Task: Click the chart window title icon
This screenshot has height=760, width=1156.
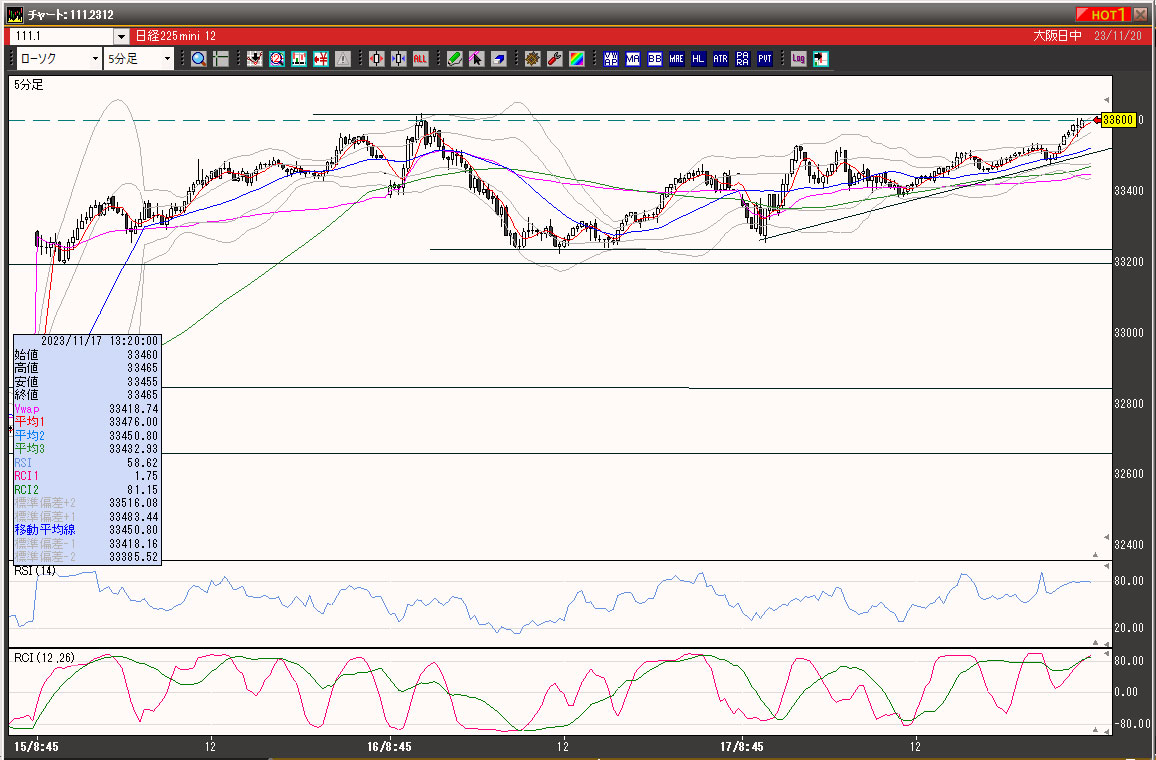Action: (15, 14)
